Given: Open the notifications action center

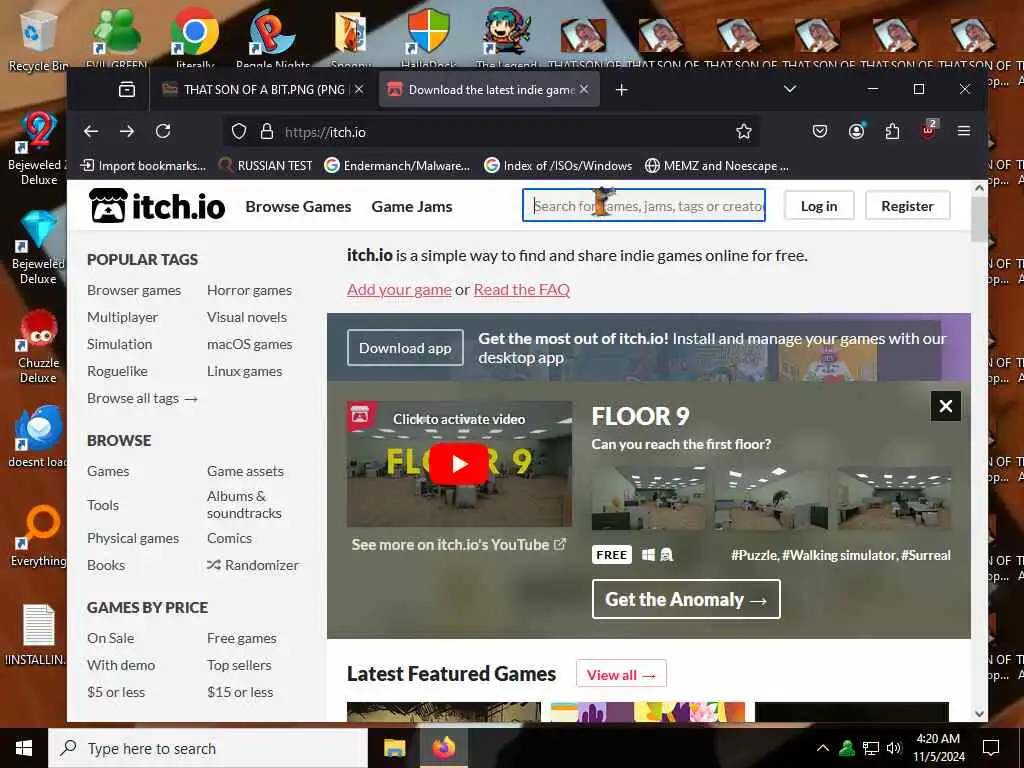Looking at the screenshot, I should tap(991, 748).
